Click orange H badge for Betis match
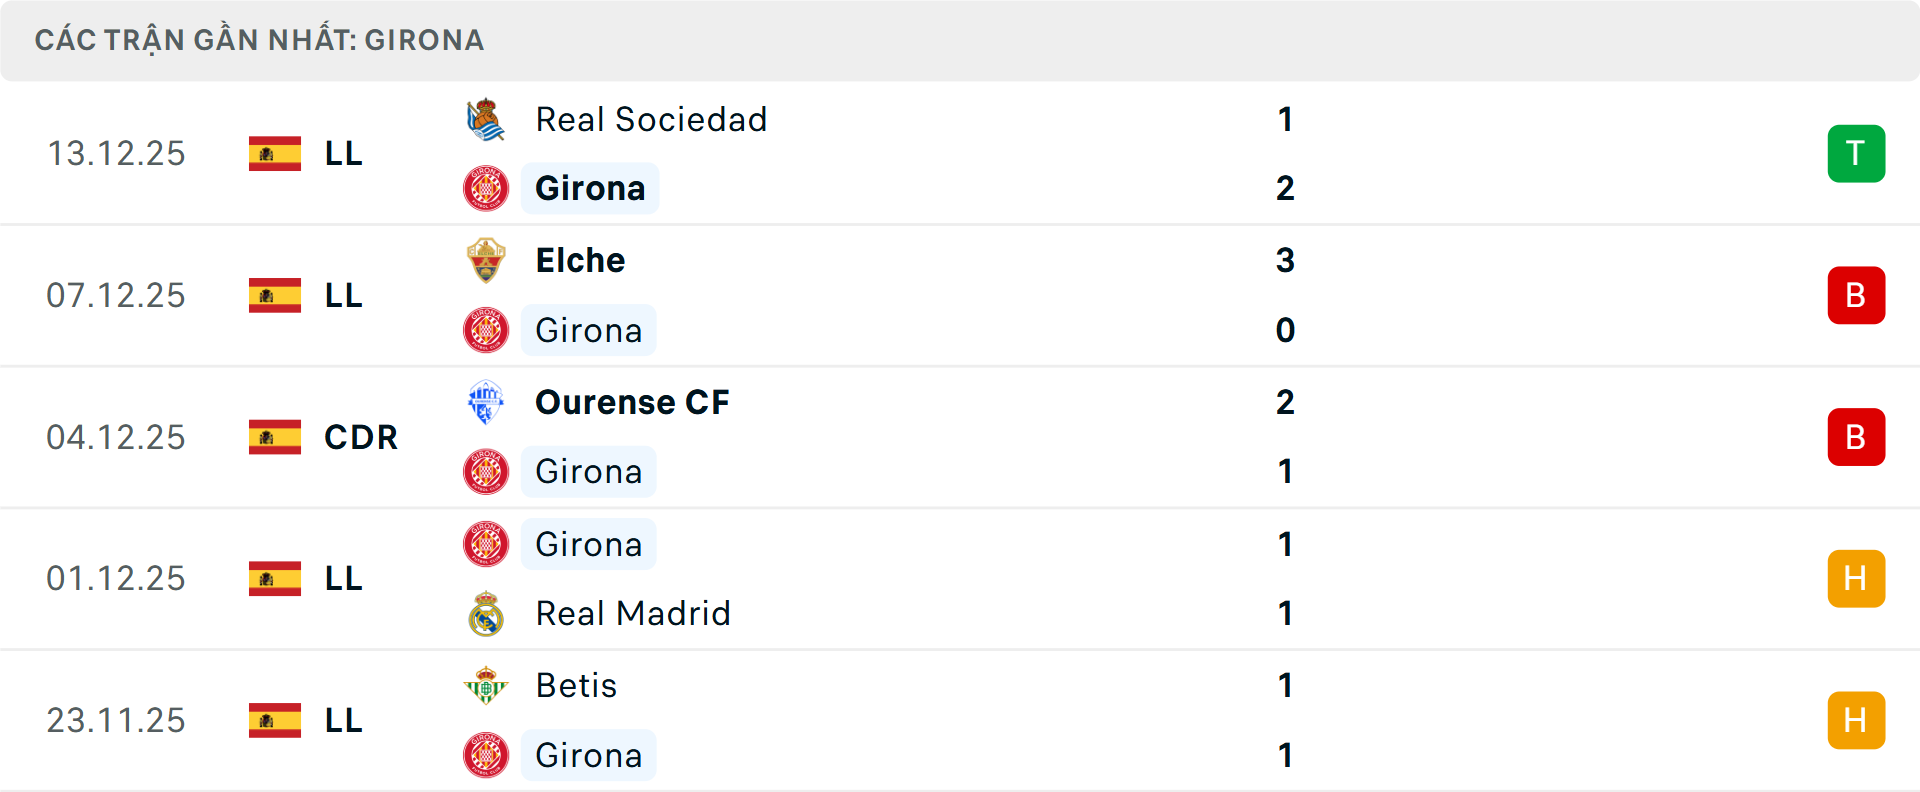The image size is (1920, 792). [x=1856, y=720]
